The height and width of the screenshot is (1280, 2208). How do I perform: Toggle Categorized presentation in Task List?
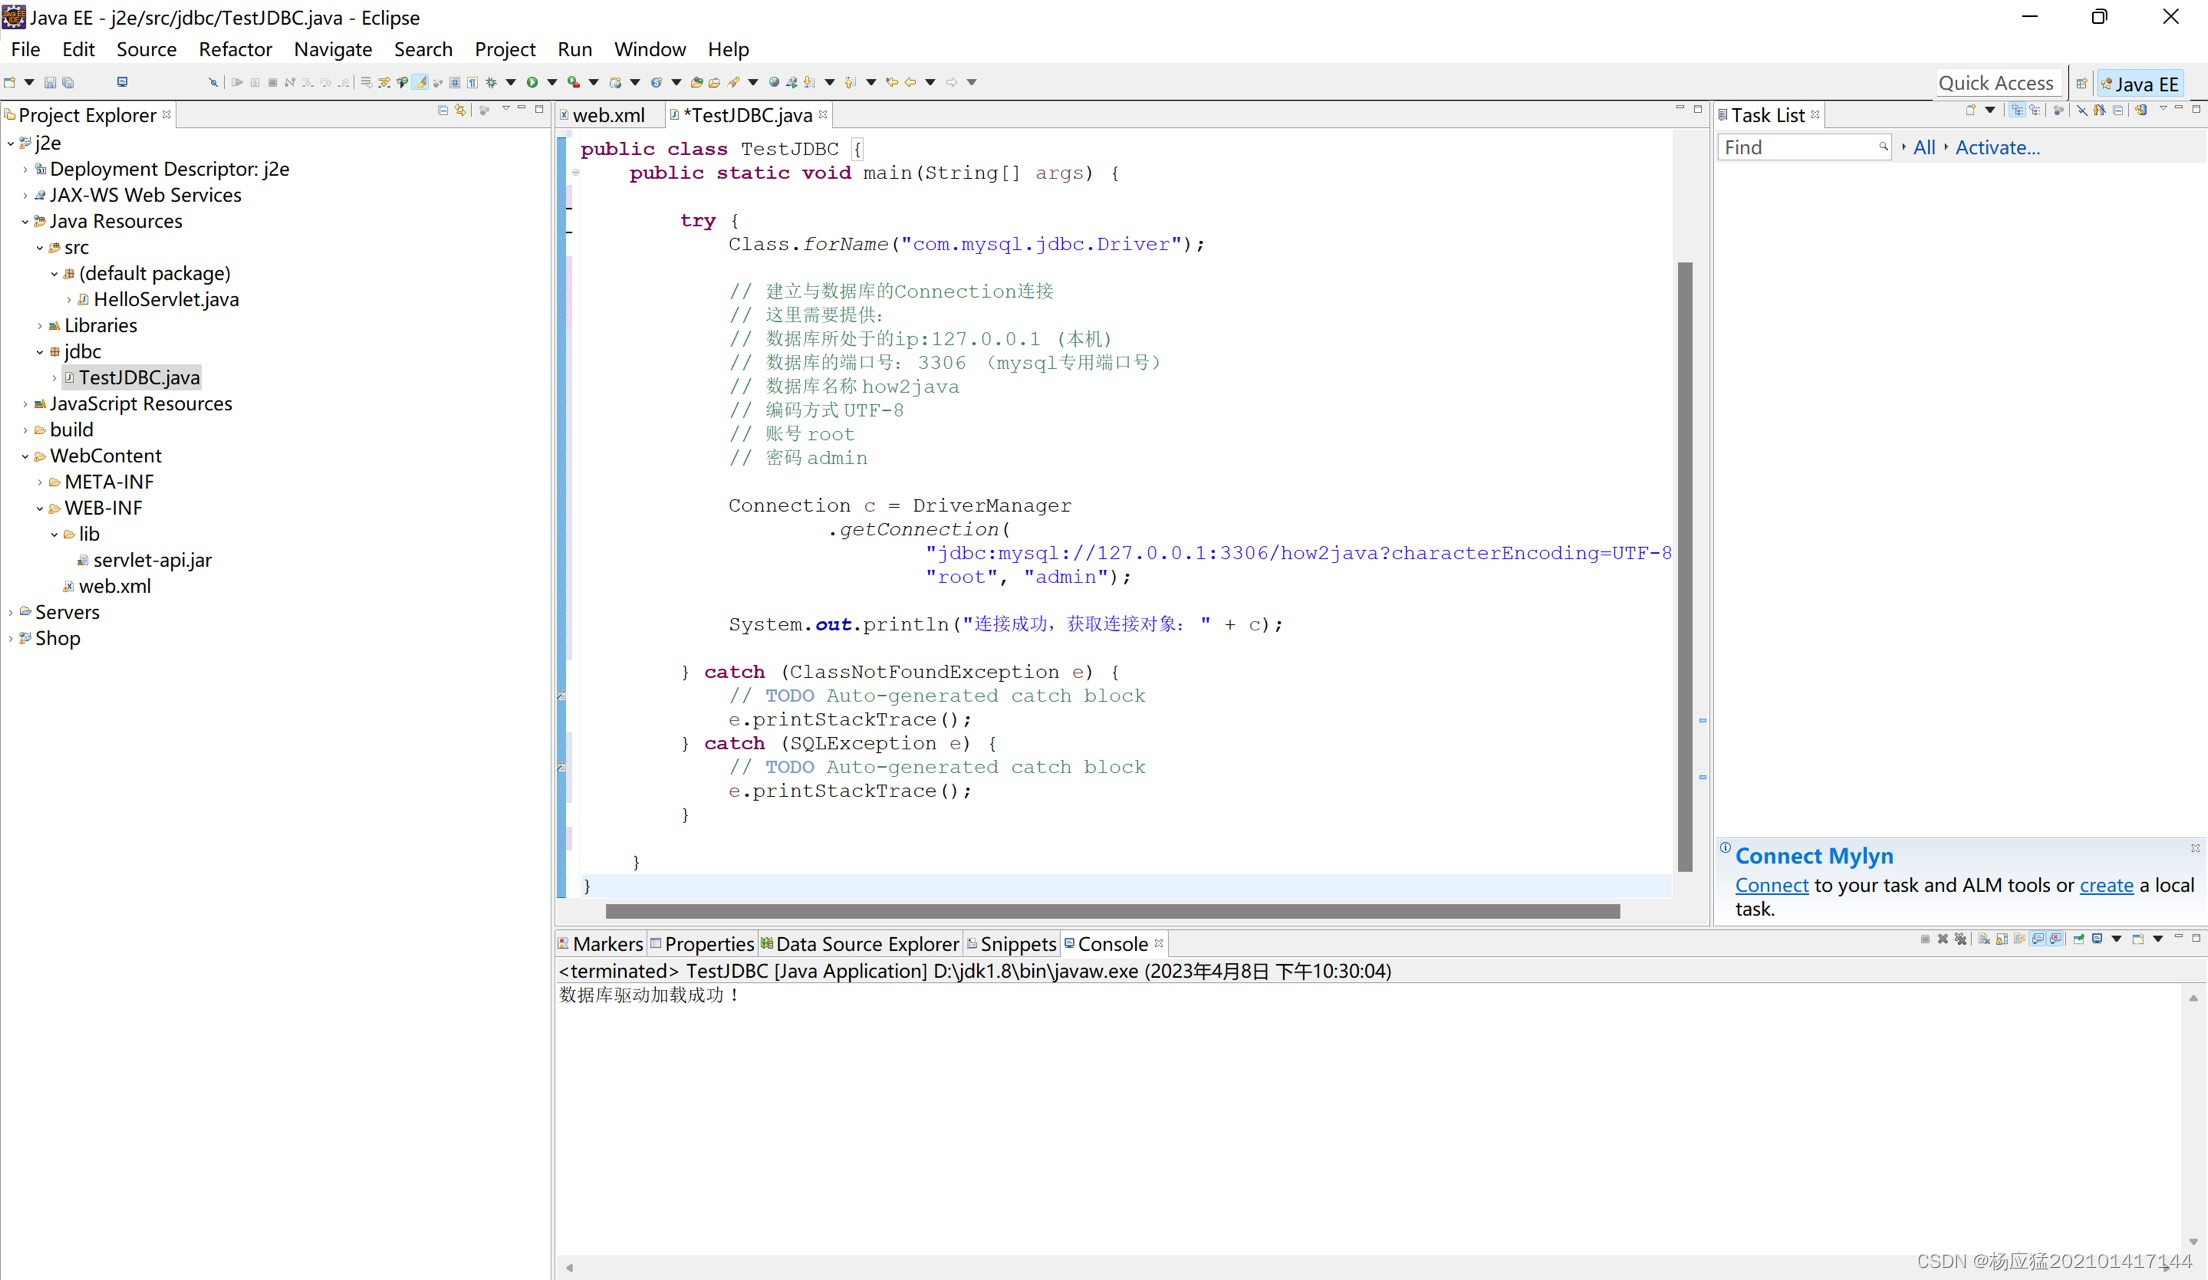2017,110
